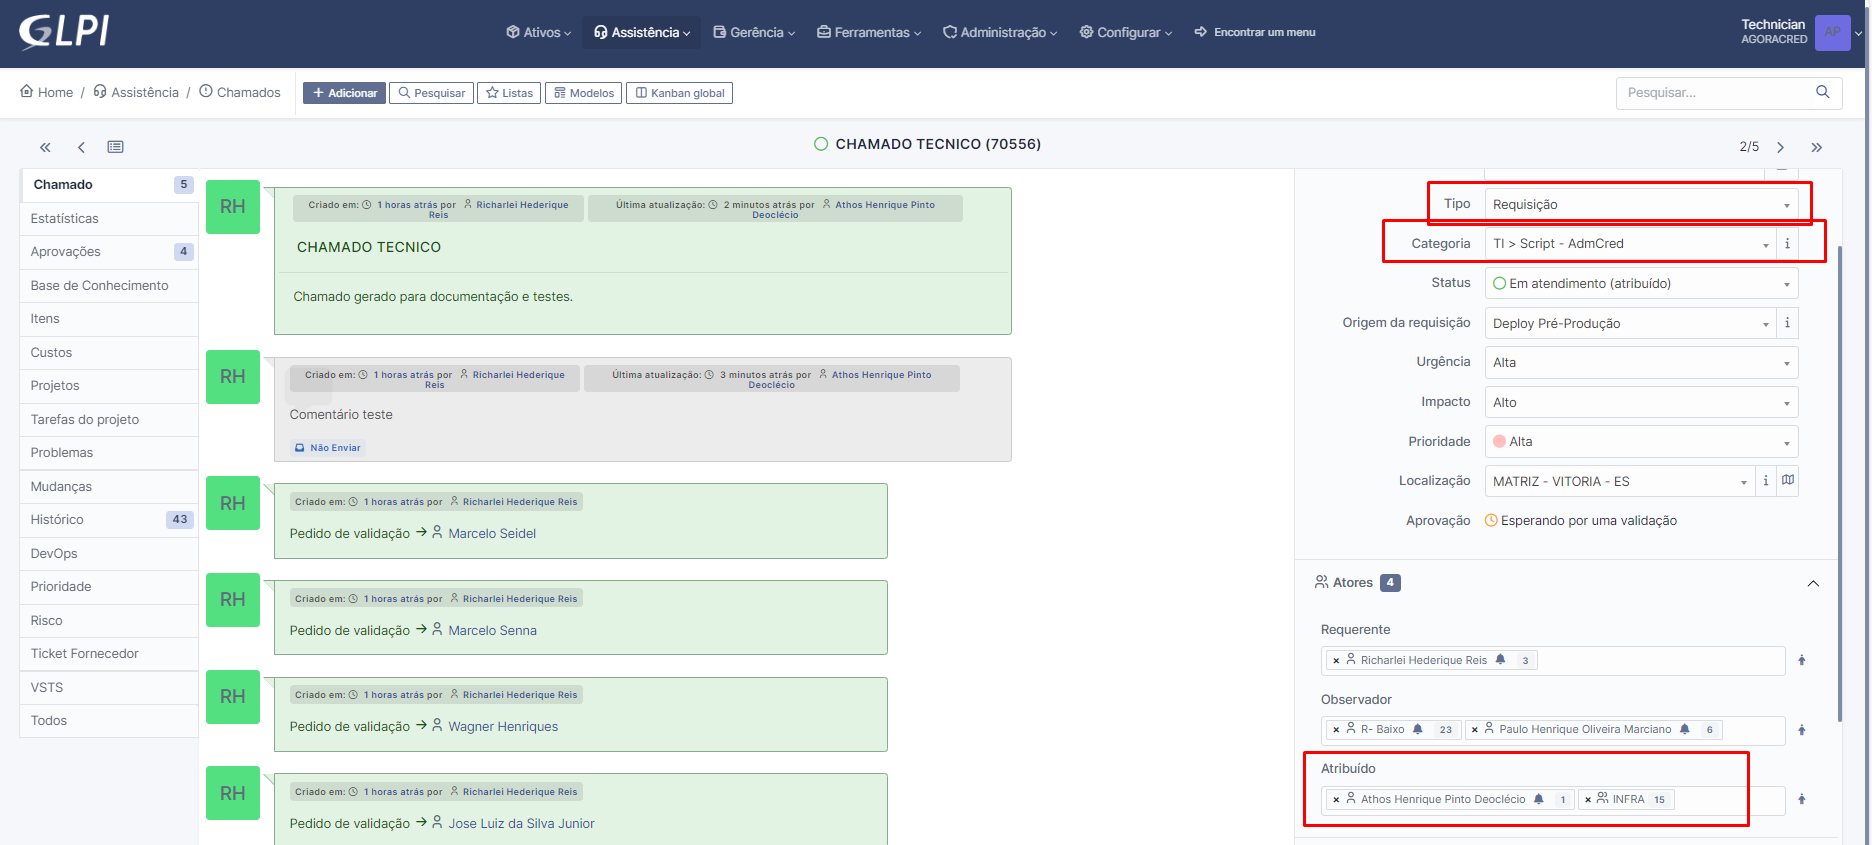The image size is (1872, 845).
Task: Open Impacto dropdown
Action: click(1641, 402)
